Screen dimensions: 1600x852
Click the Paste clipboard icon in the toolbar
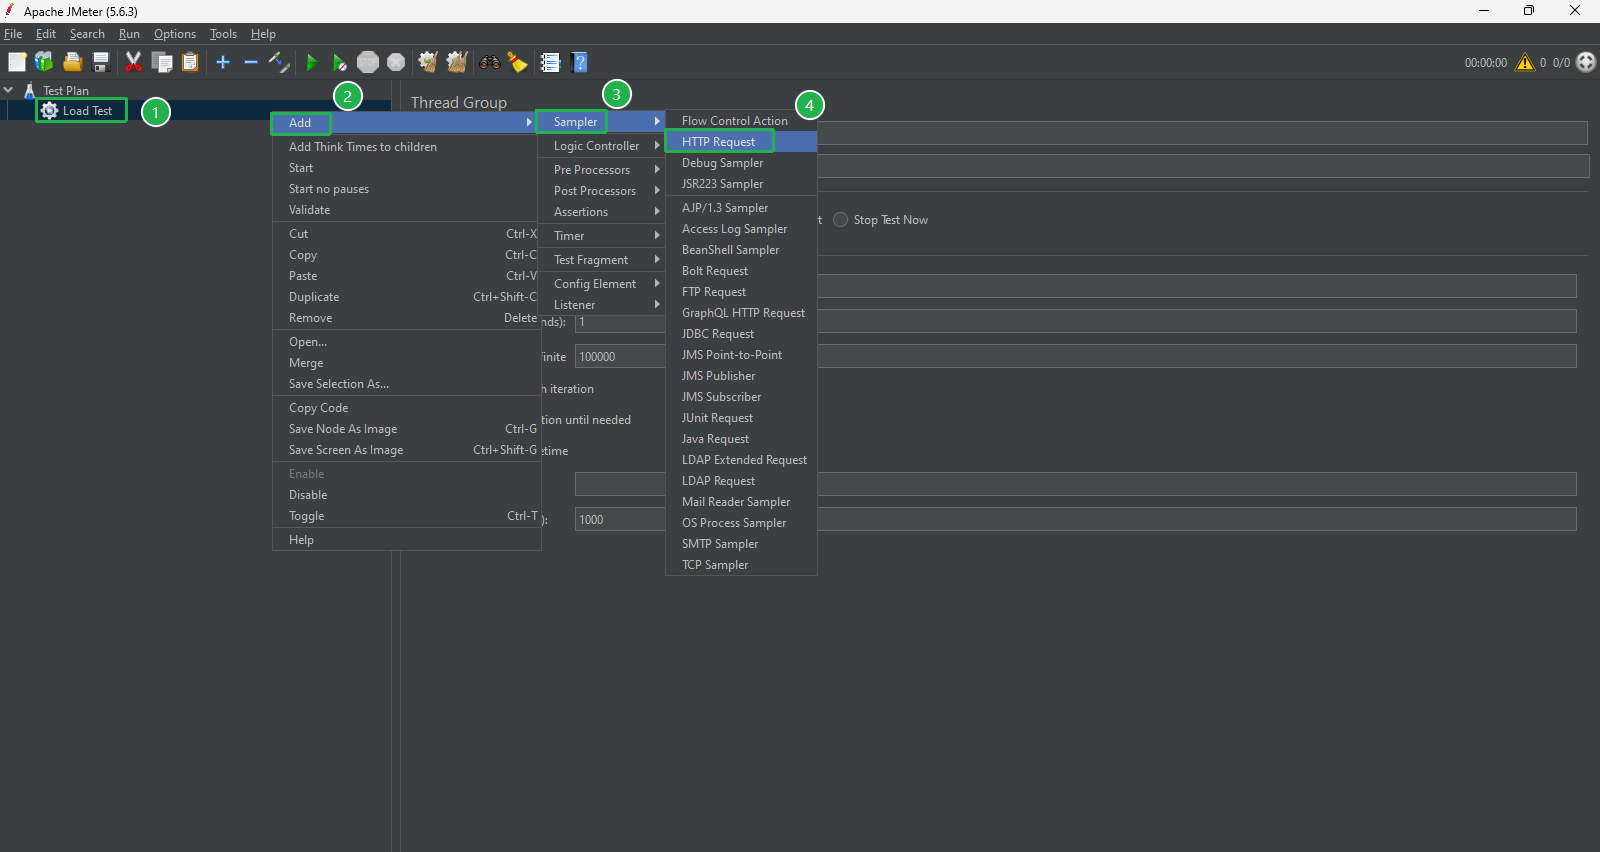190,62
